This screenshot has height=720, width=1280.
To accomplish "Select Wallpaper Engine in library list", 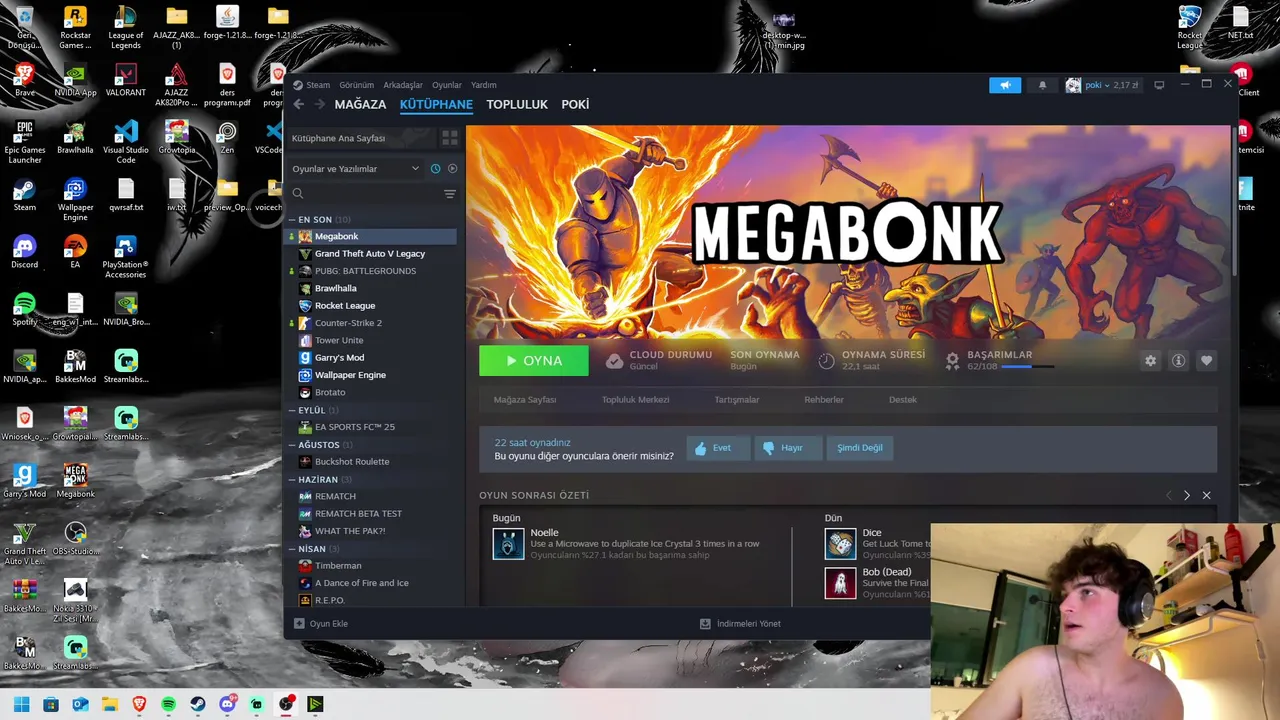I will (350, 375).
